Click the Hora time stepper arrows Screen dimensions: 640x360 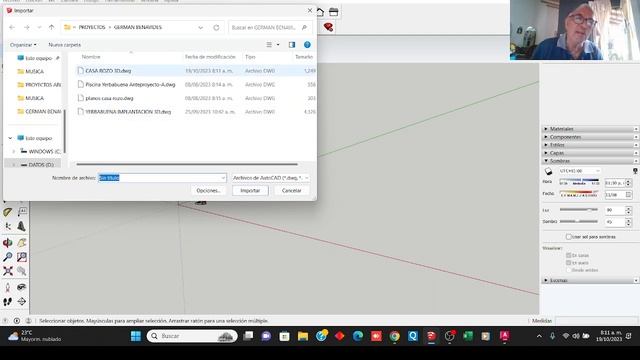[x=629, y=183]
